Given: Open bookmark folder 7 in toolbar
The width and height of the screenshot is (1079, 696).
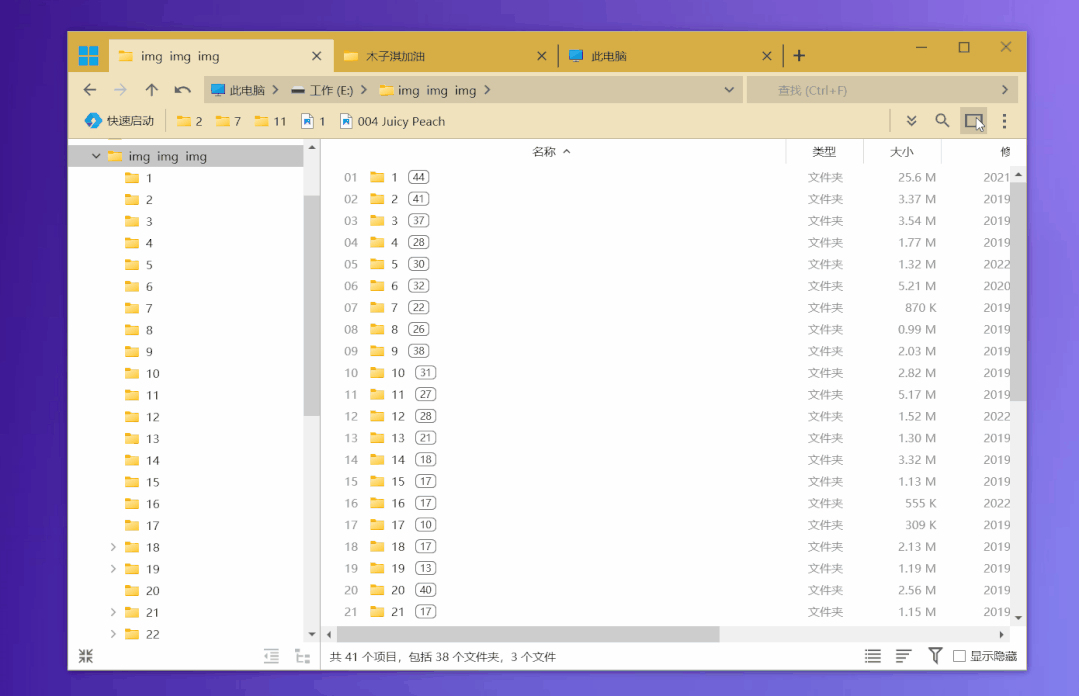Looking at the screenshot, I should coord(228,121).
